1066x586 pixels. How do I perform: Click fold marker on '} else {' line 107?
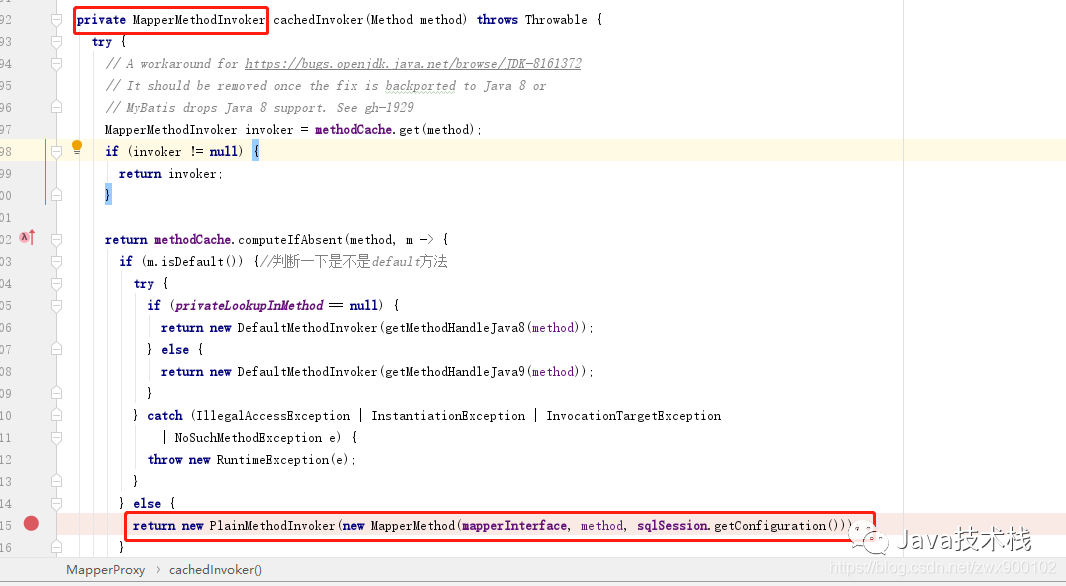click(56, 349)
